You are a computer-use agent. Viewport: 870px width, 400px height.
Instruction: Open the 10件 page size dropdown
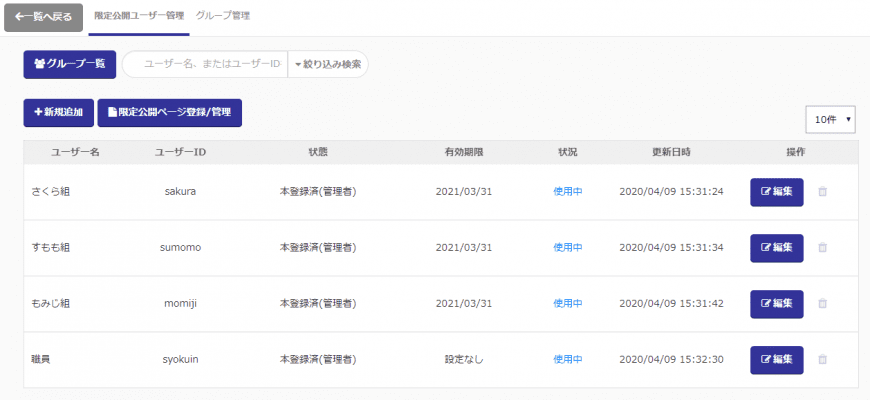click(x=830, y=119)
